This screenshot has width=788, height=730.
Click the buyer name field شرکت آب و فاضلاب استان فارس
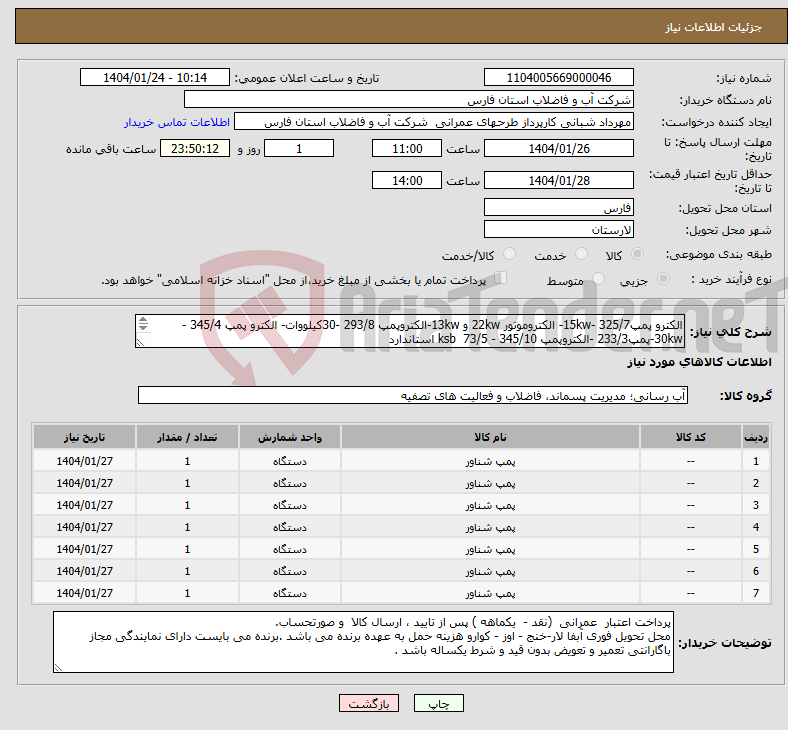pyautogui.click(x=409, y=99)
